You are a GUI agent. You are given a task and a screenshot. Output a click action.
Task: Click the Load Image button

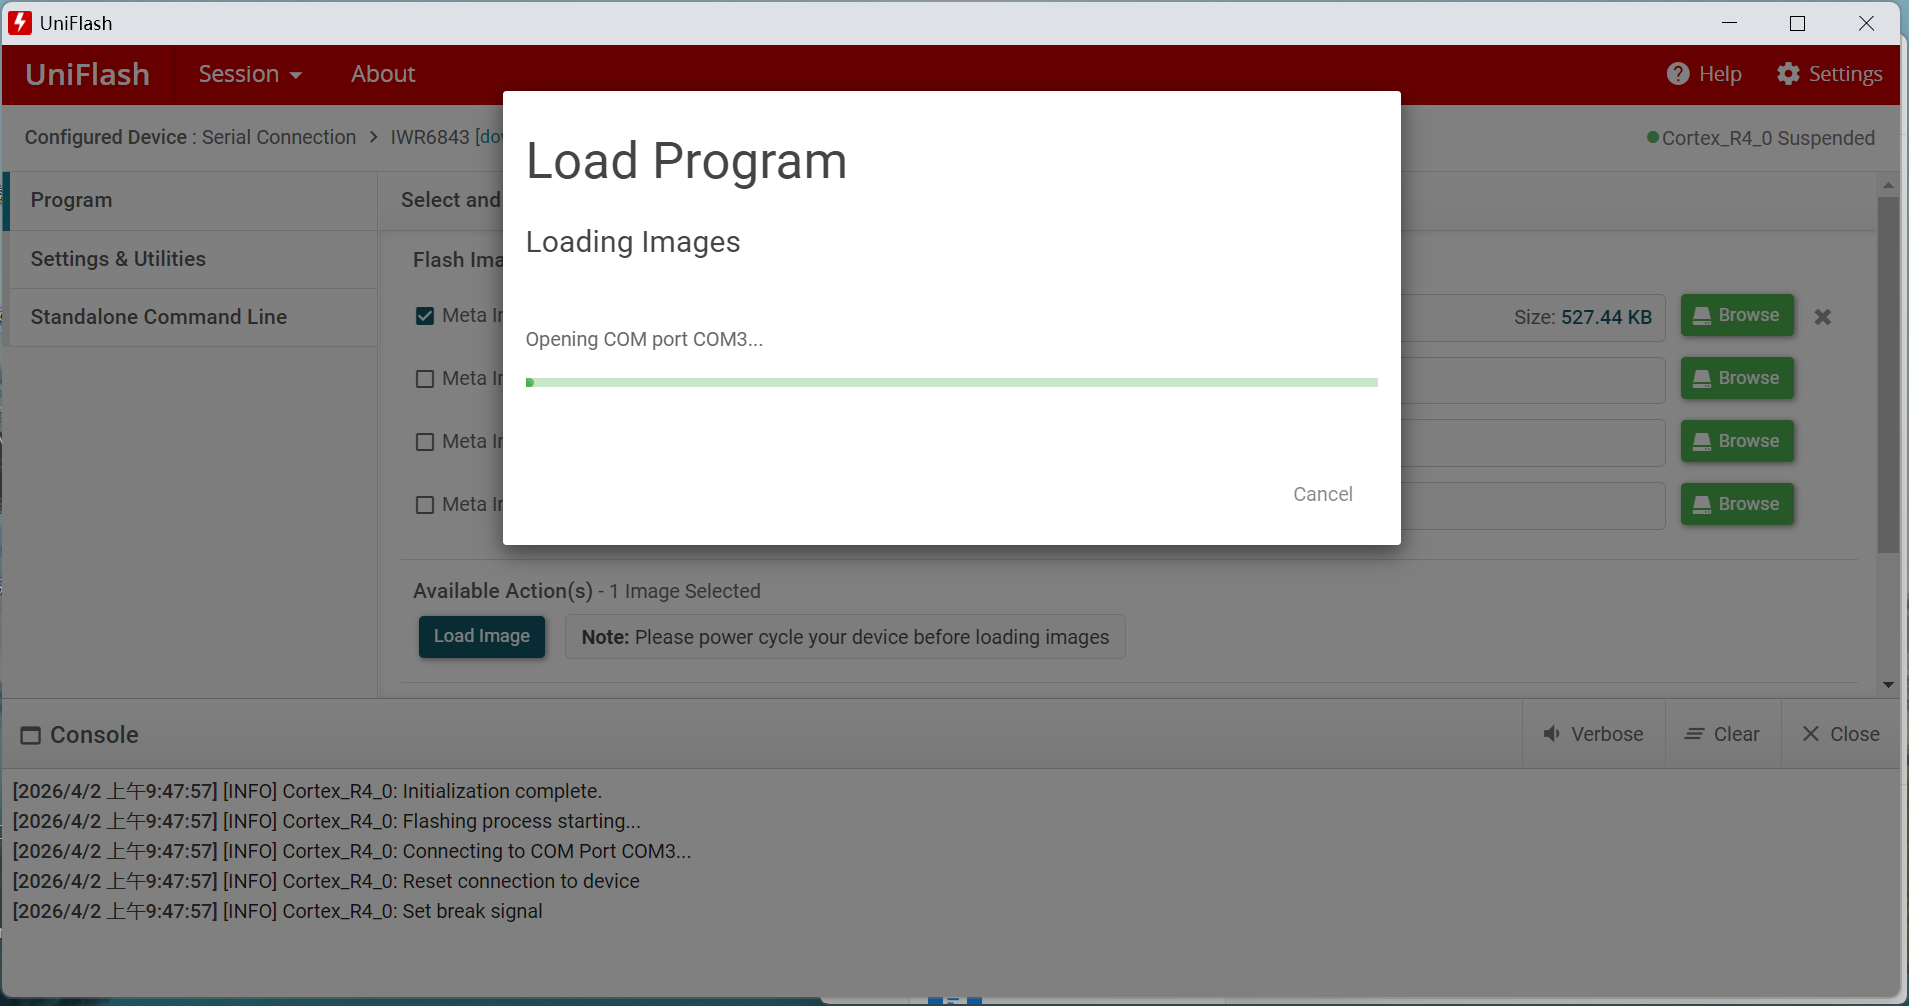point(482,637)
